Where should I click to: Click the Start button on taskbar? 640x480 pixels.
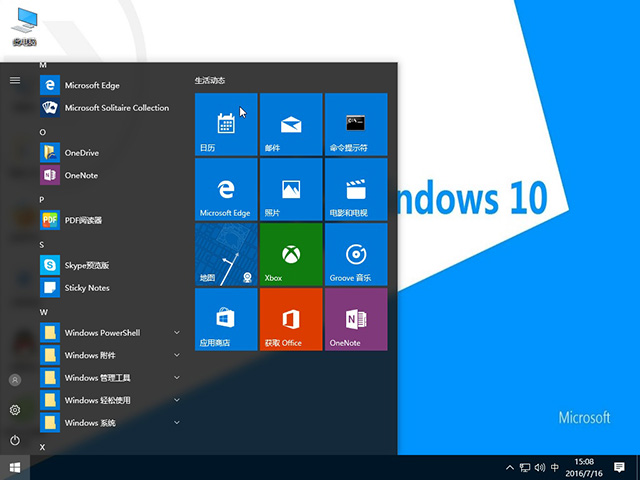tap(15, 467)
